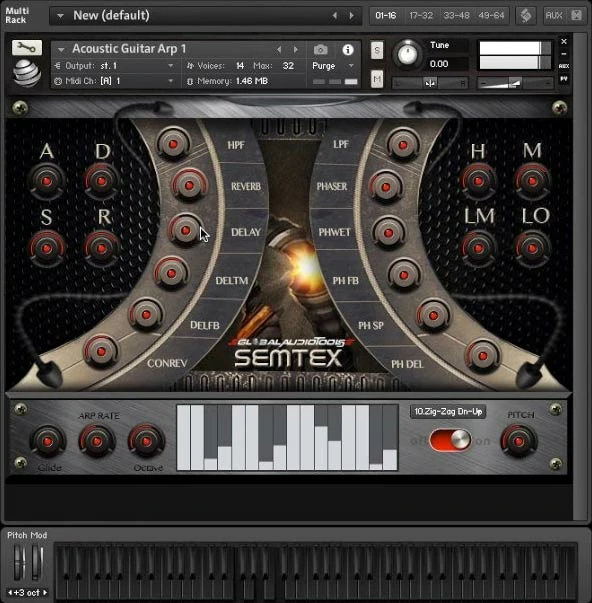The width and height of the screenshot is (592, 603).
Task: Click the PH SP knob
Action: point(433,316)
